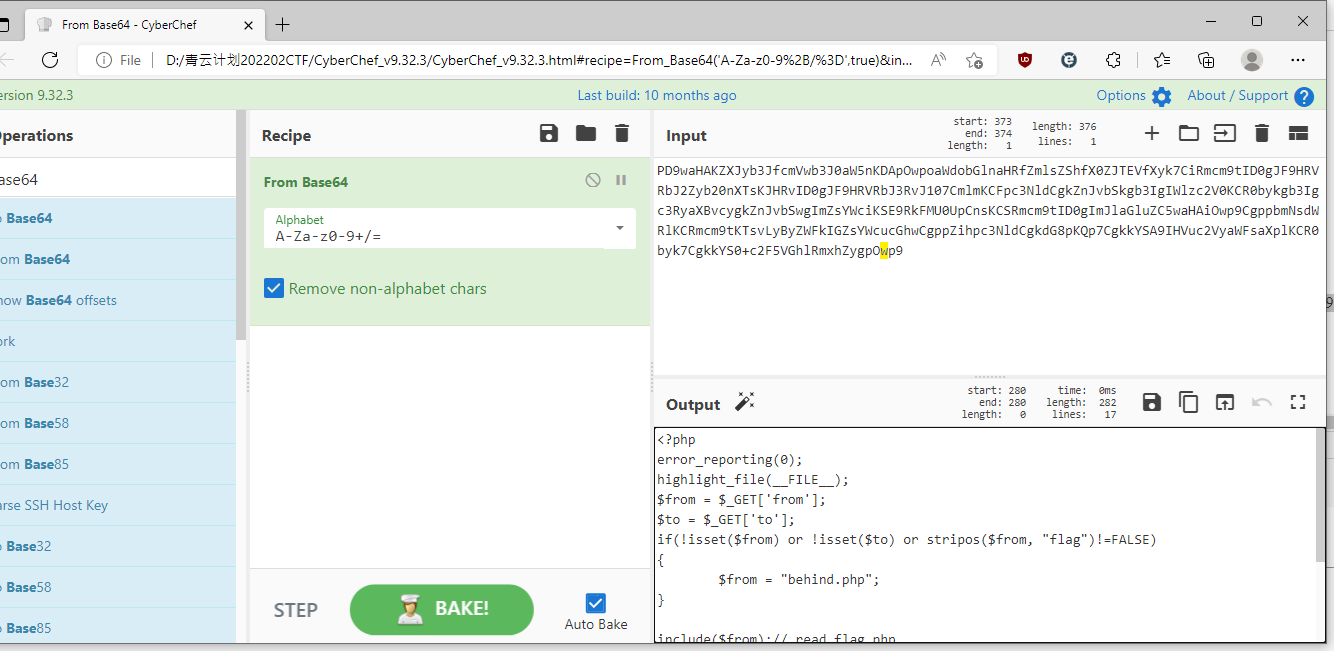Image resolution: width=1334 pixels, height=651 pixels.
Task: Add a new input tab
Action: pos(1152,133)
